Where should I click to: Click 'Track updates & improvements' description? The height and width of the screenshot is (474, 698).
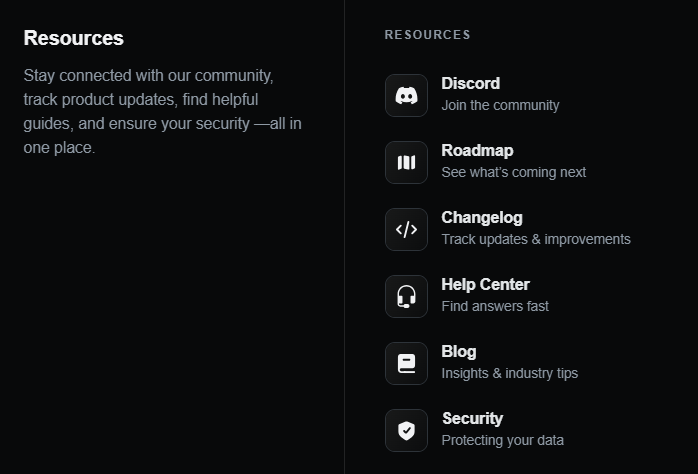tap(535, 240)
